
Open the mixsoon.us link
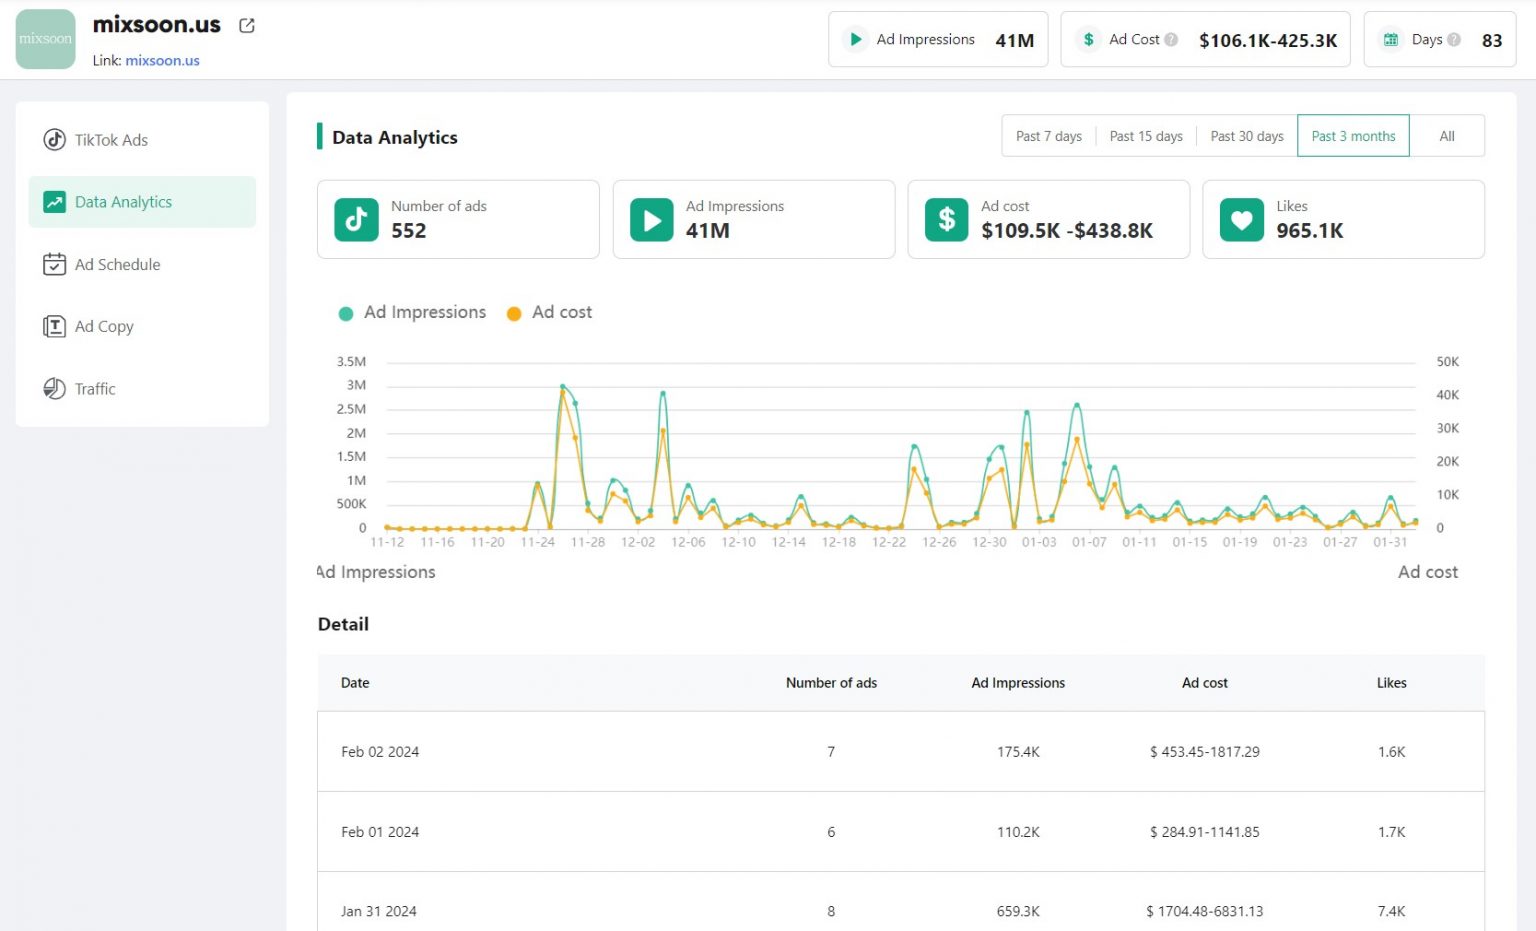(162, 60)
